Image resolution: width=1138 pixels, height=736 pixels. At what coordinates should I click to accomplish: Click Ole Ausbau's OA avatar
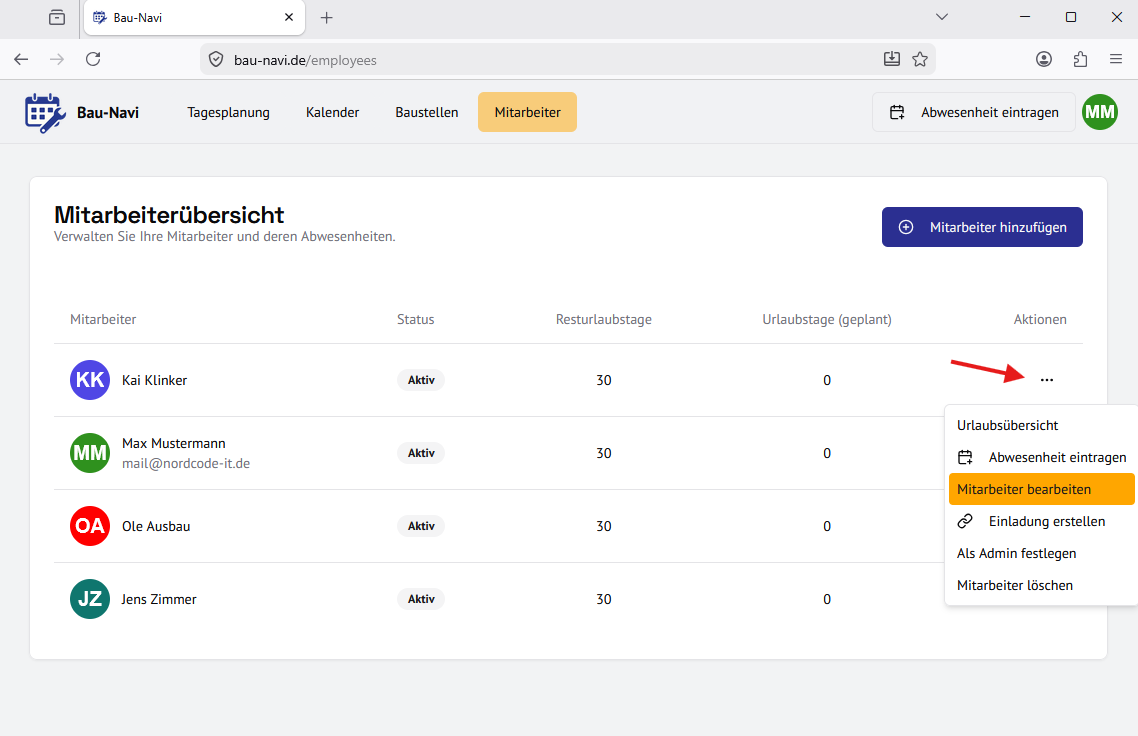[90, 526]
